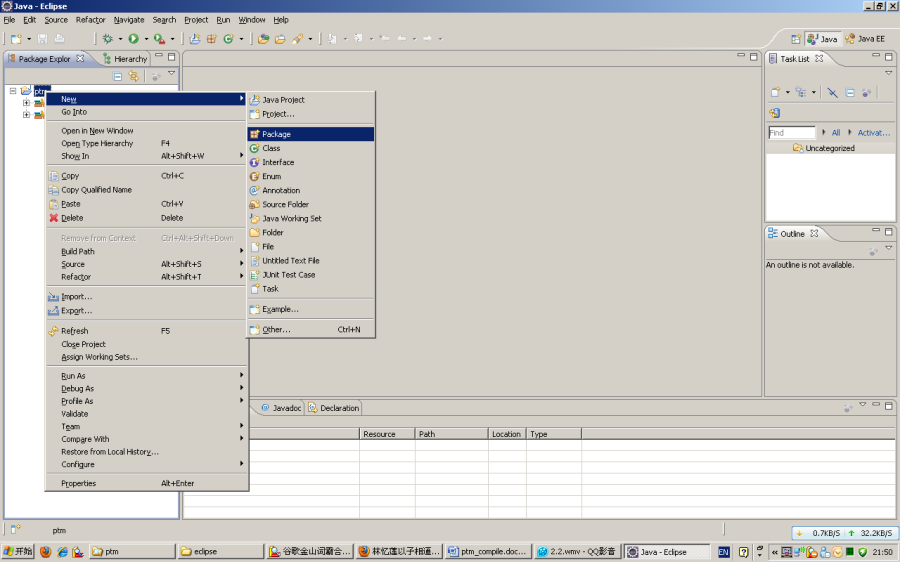The height and width of the screenshot is (562, 900).
Task: Open the New Class dropdown arrow
Action: pos(241,39)
